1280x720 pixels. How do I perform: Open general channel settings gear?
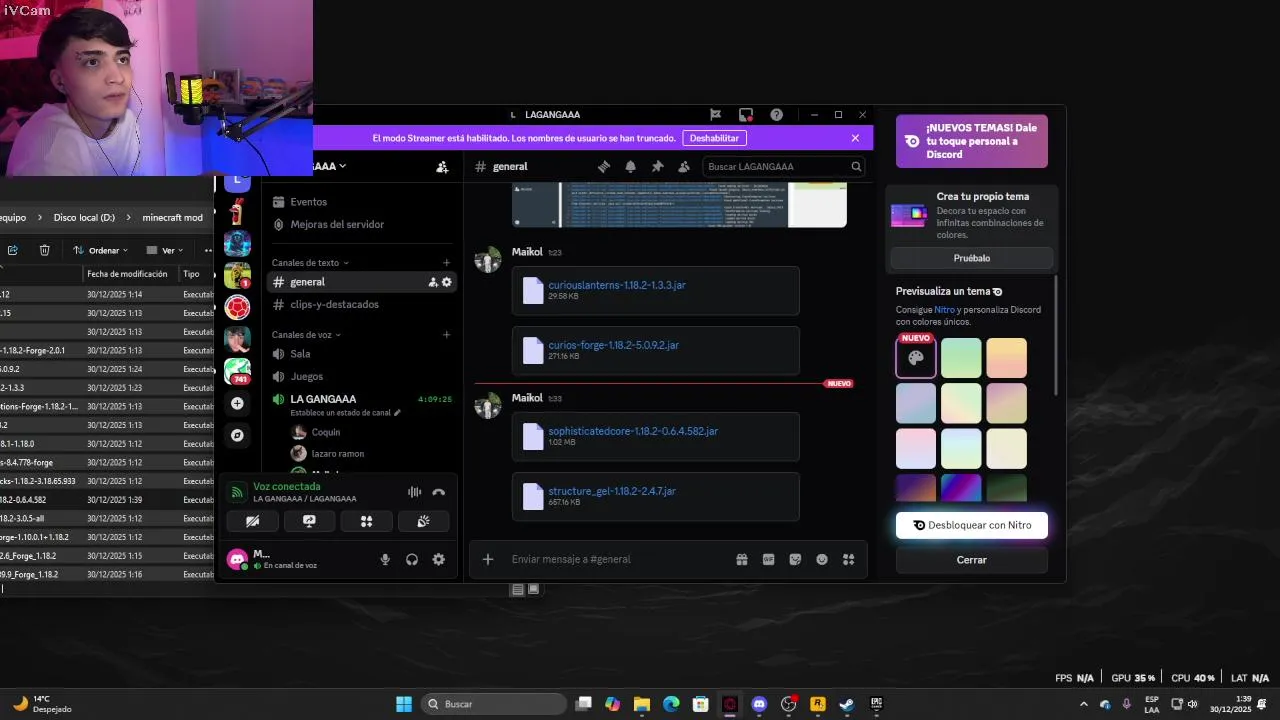click(447, 282)
